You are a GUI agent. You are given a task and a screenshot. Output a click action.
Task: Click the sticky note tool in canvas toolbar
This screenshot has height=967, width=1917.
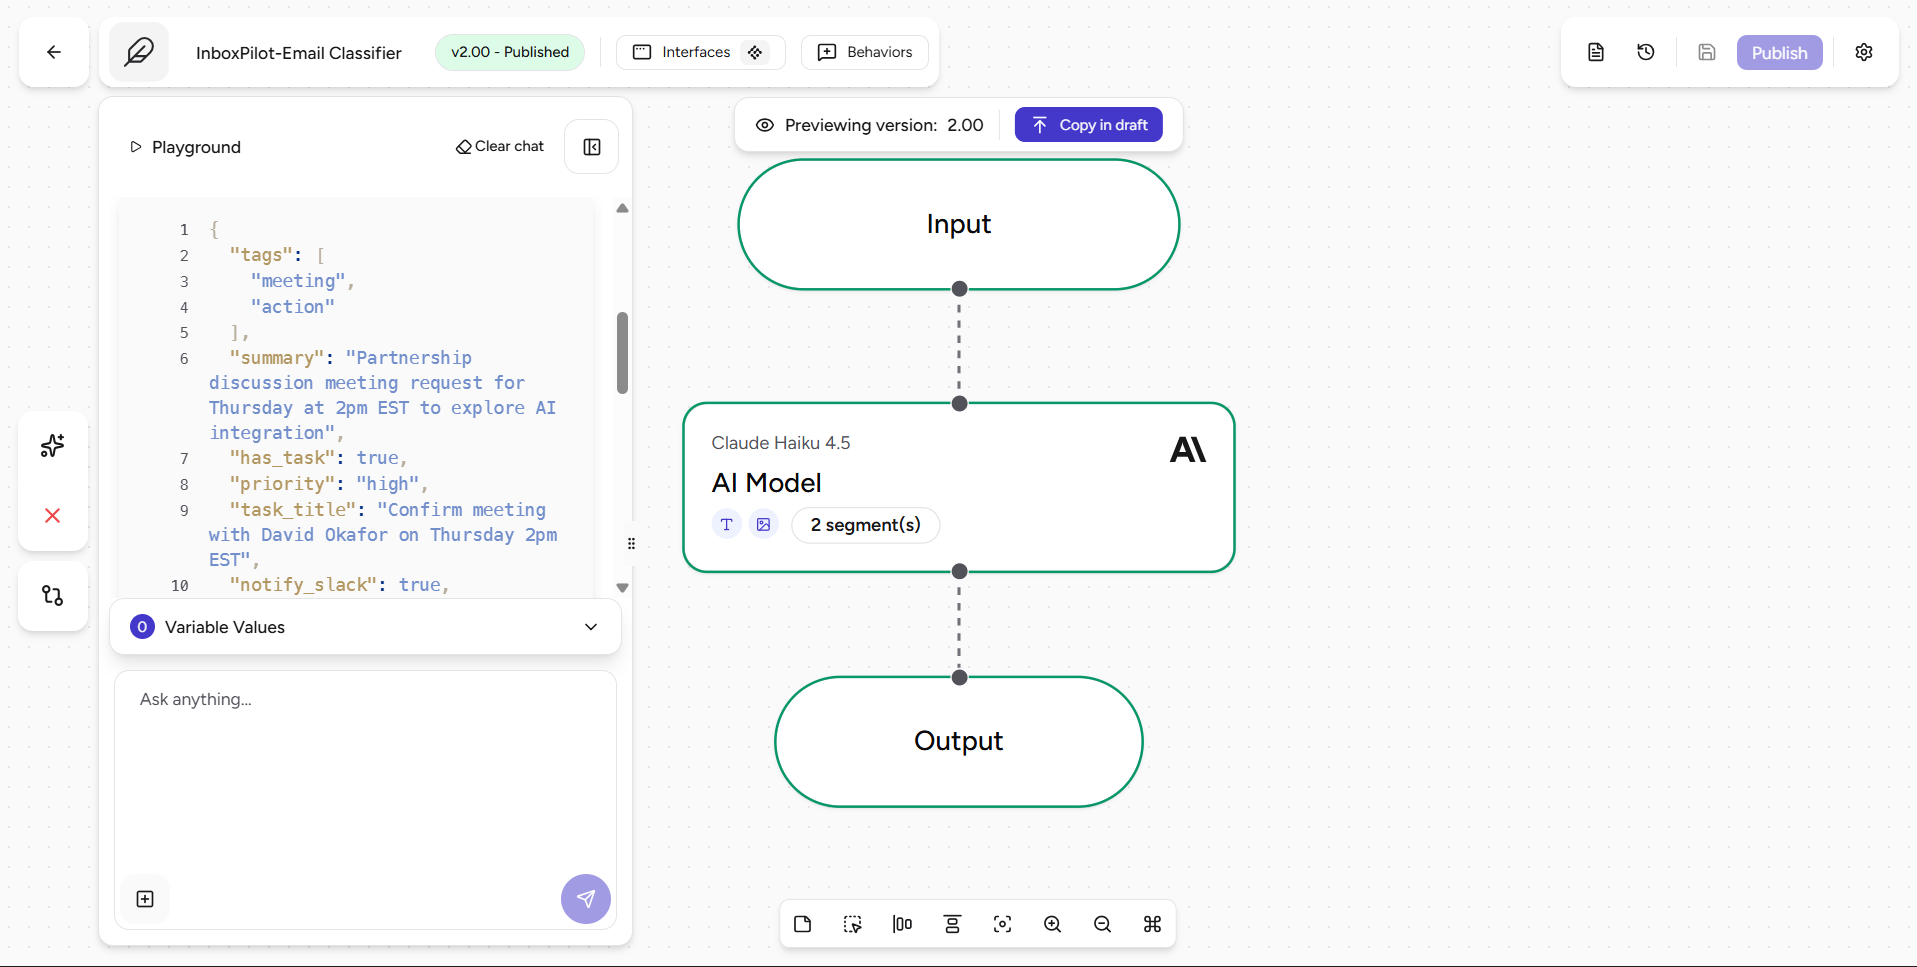(803, 924)
